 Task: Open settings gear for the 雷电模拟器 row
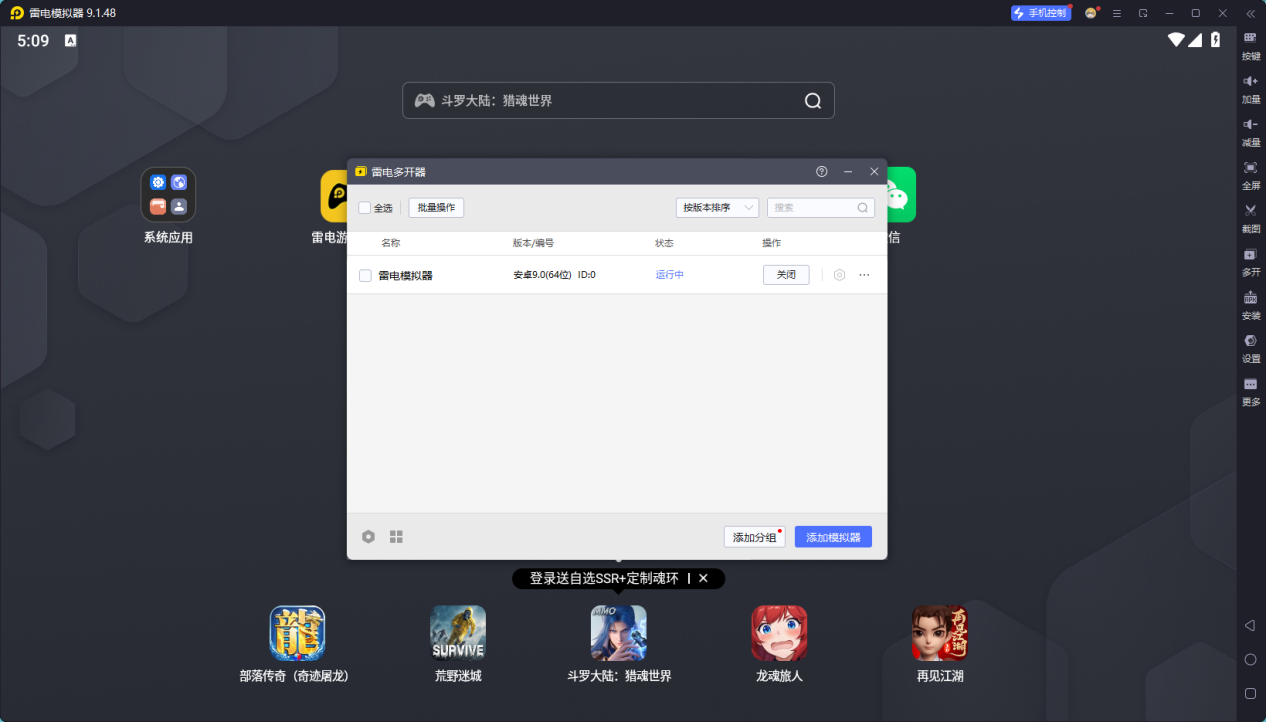click(x=840, y=275)
